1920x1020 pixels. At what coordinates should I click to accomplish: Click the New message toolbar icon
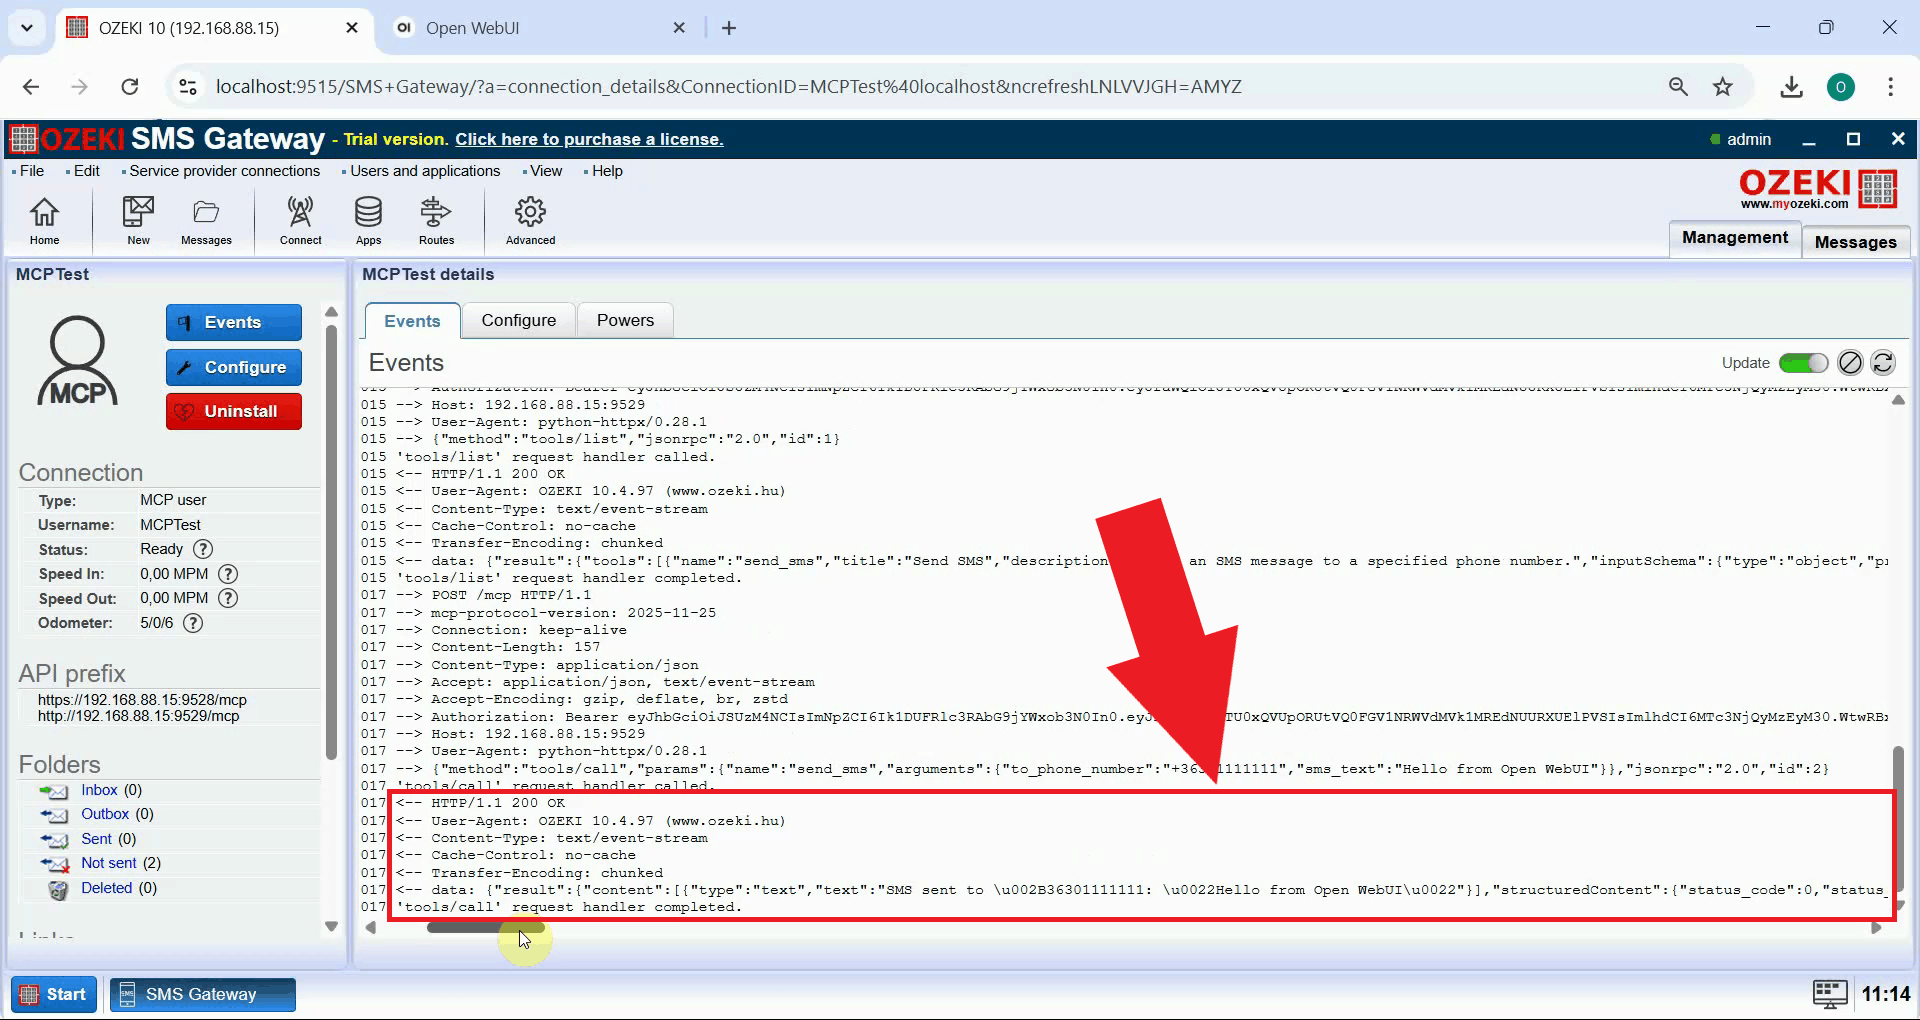138,220
